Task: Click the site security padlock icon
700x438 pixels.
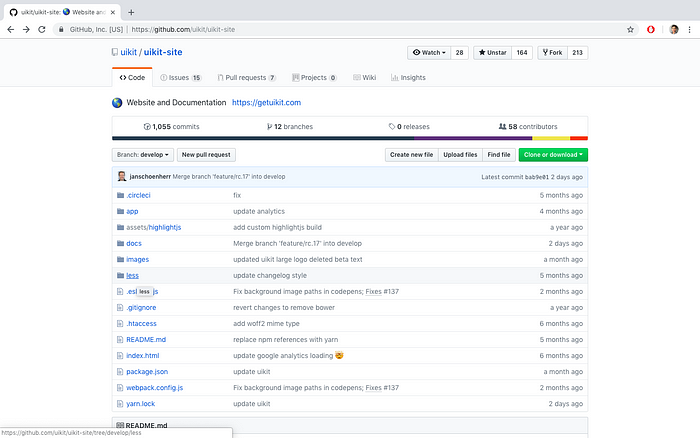Action: (61, 29)
